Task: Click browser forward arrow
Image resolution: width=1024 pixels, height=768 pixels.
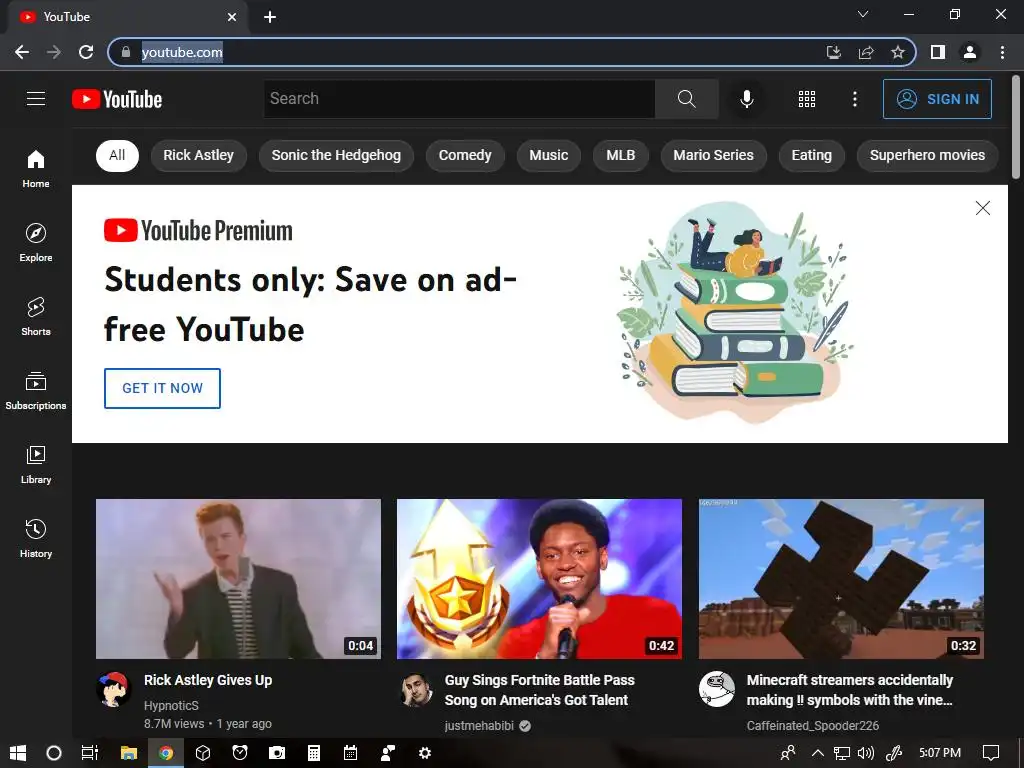Action: (54, 52)
